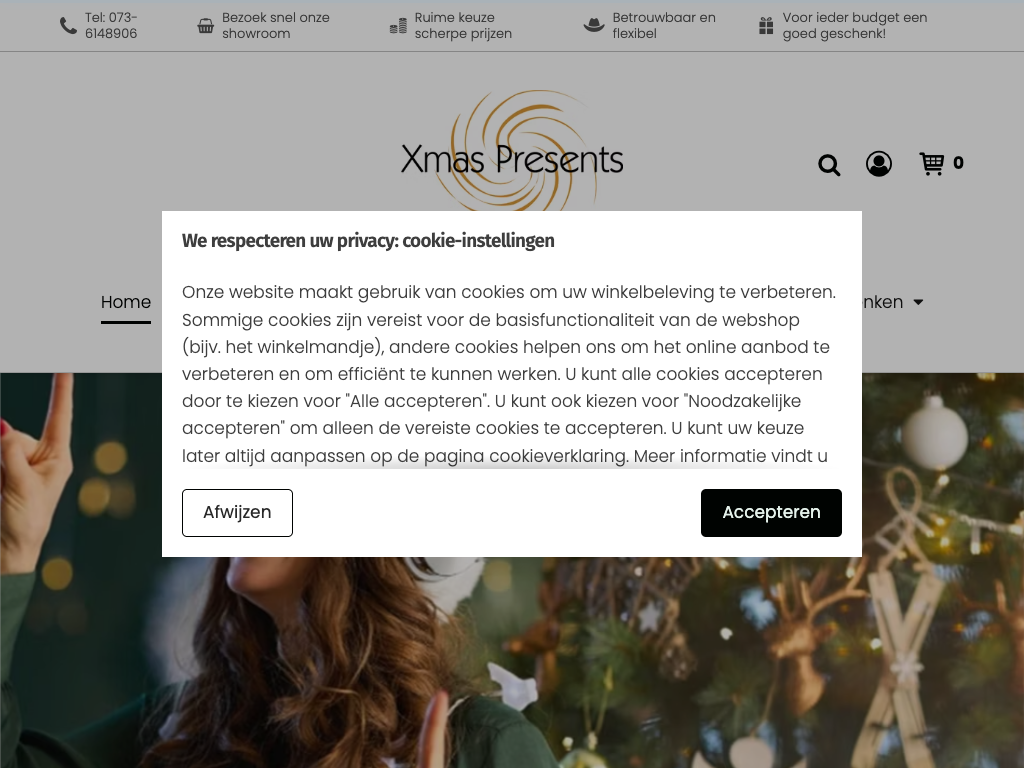This screenshot has height=768, width=1024.
Task: Click the Christmas hero banner image
Action: (512, 662)
